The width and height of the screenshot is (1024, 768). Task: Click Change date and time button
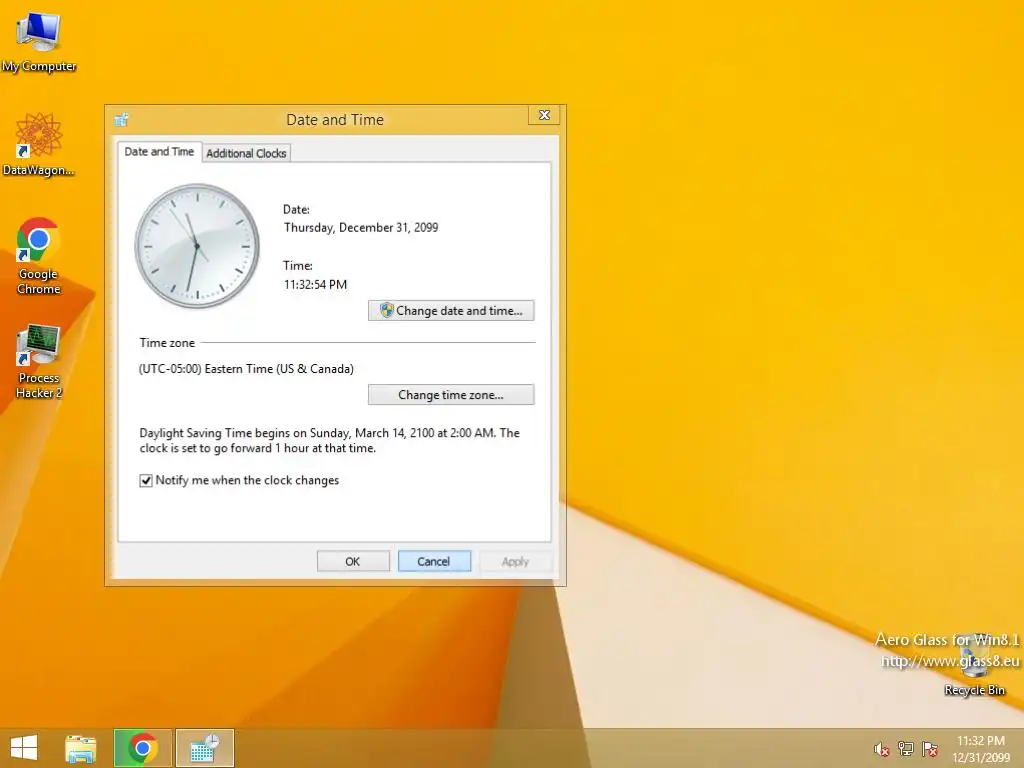click(x=451, y=311)
